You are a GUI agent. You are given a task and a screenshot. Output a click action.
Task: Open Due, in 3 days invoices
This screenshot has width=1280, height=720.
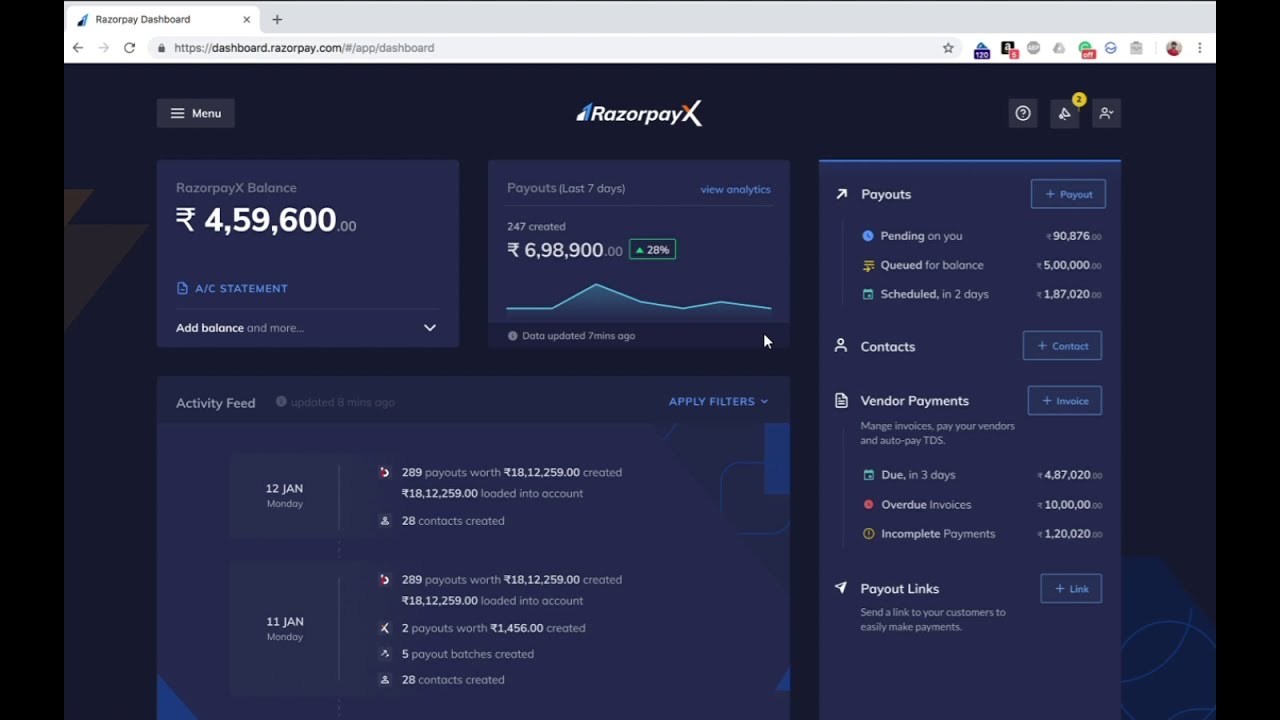(981, 475)
